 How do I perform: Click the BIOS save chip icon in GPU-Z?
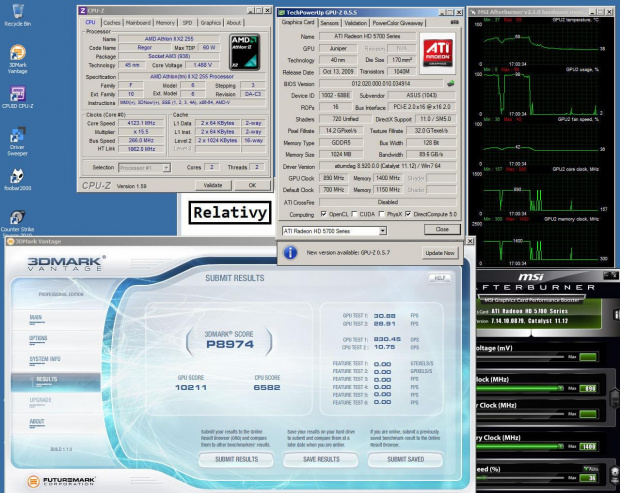tap(450, 83)
